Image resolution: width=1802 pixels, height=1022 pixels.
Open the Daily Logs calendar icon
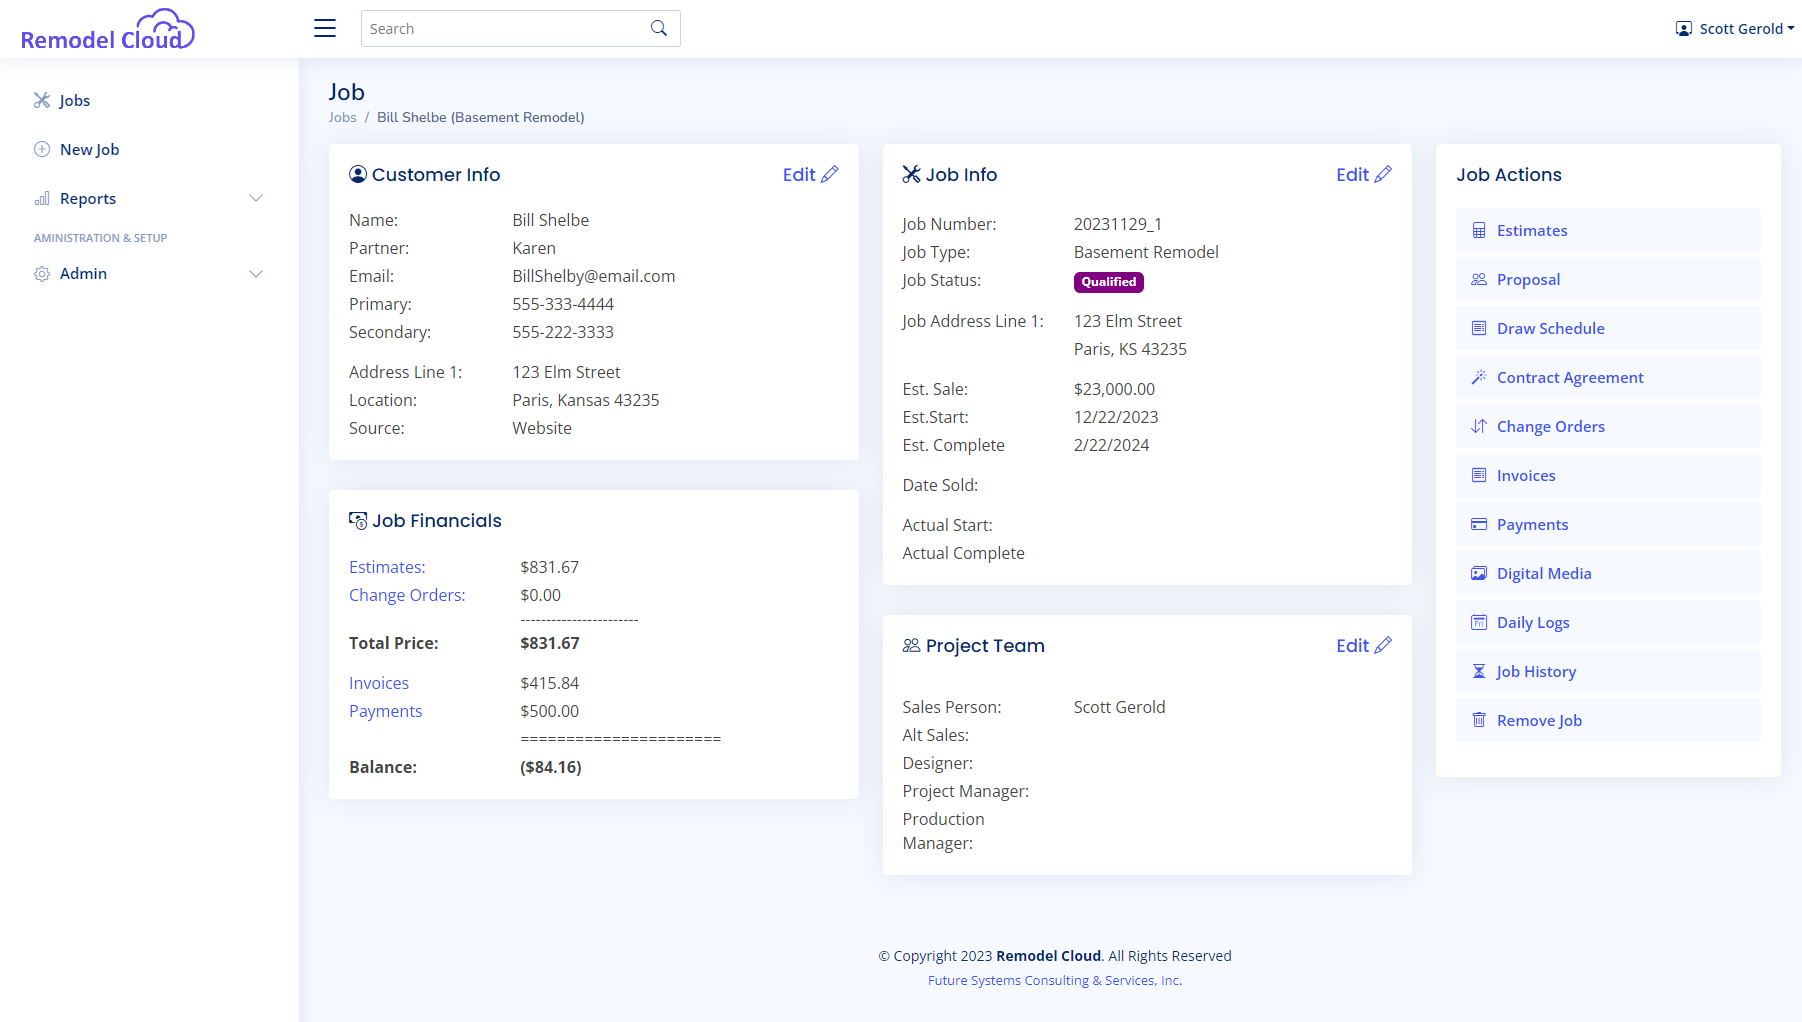[1480, 622]
